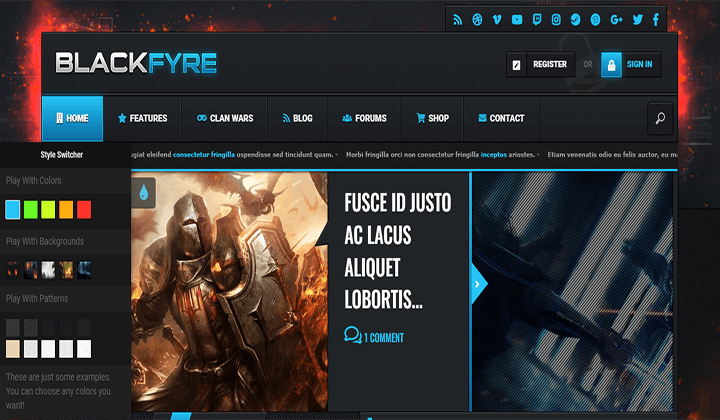The image size is (720, 420).
Task: Click the Sign In button
Action: click(631, 64)
